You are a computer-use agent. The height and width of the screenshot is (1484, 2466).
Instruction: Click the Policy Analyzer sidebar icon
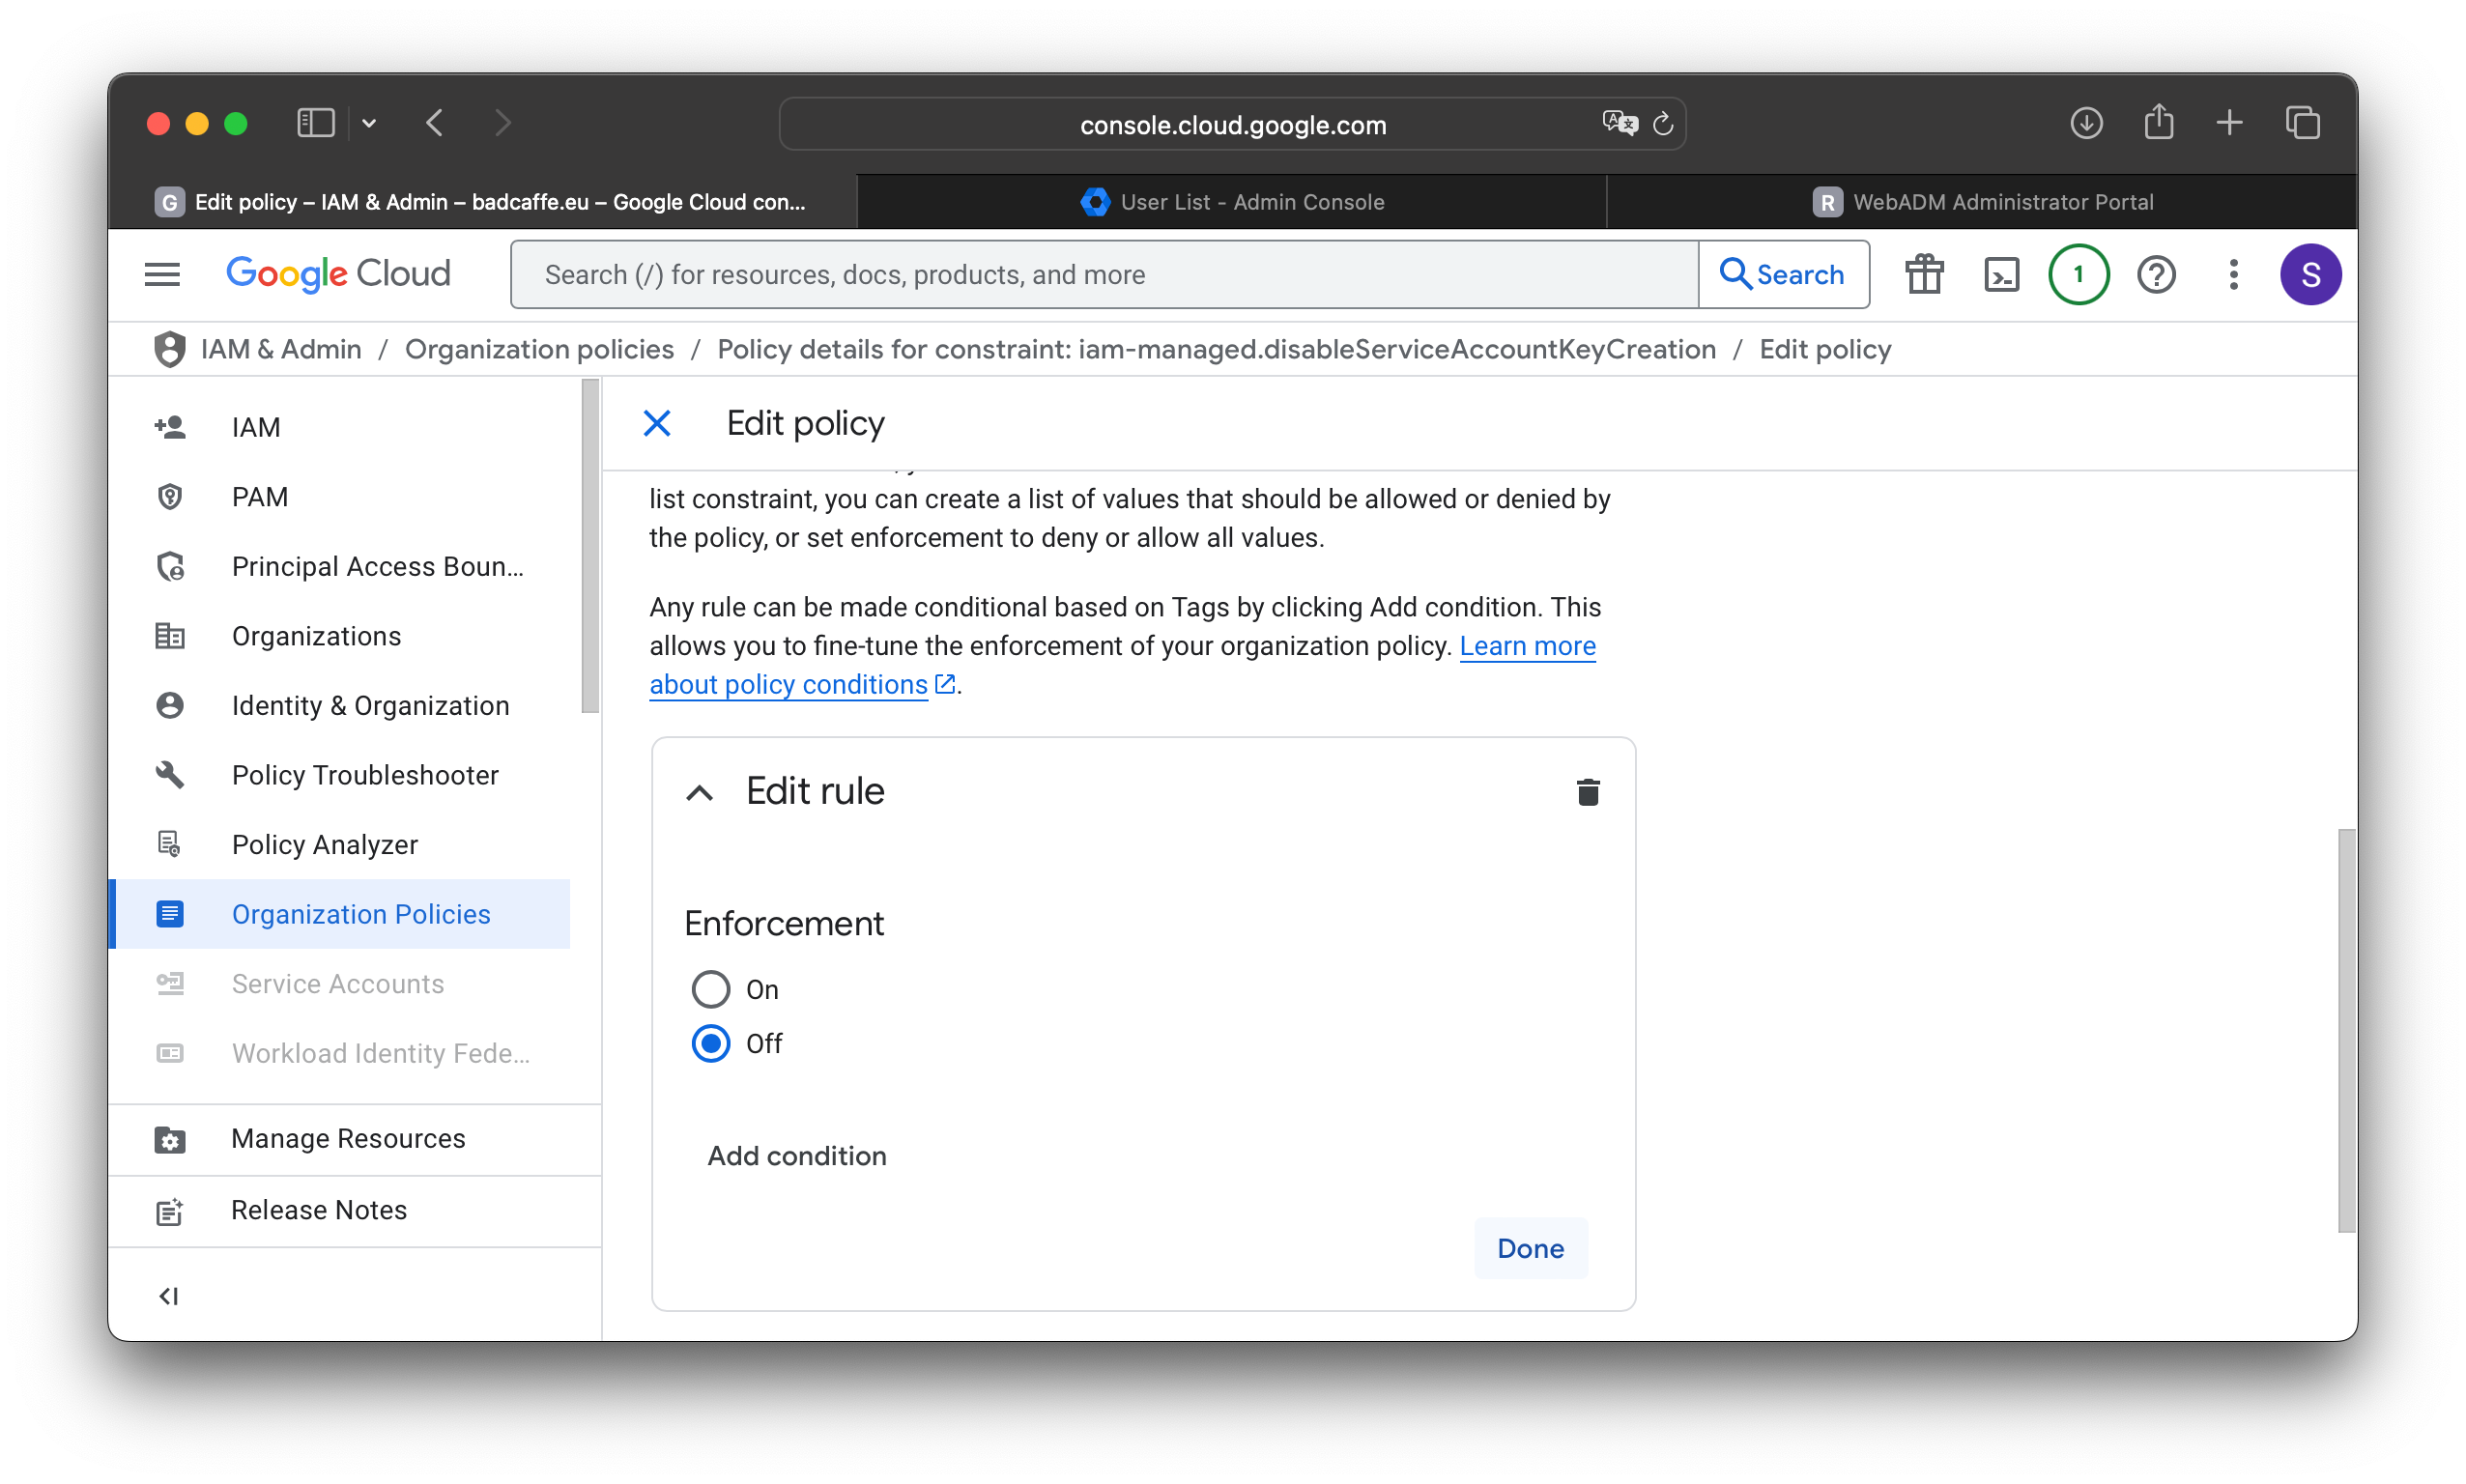[170, 844]
